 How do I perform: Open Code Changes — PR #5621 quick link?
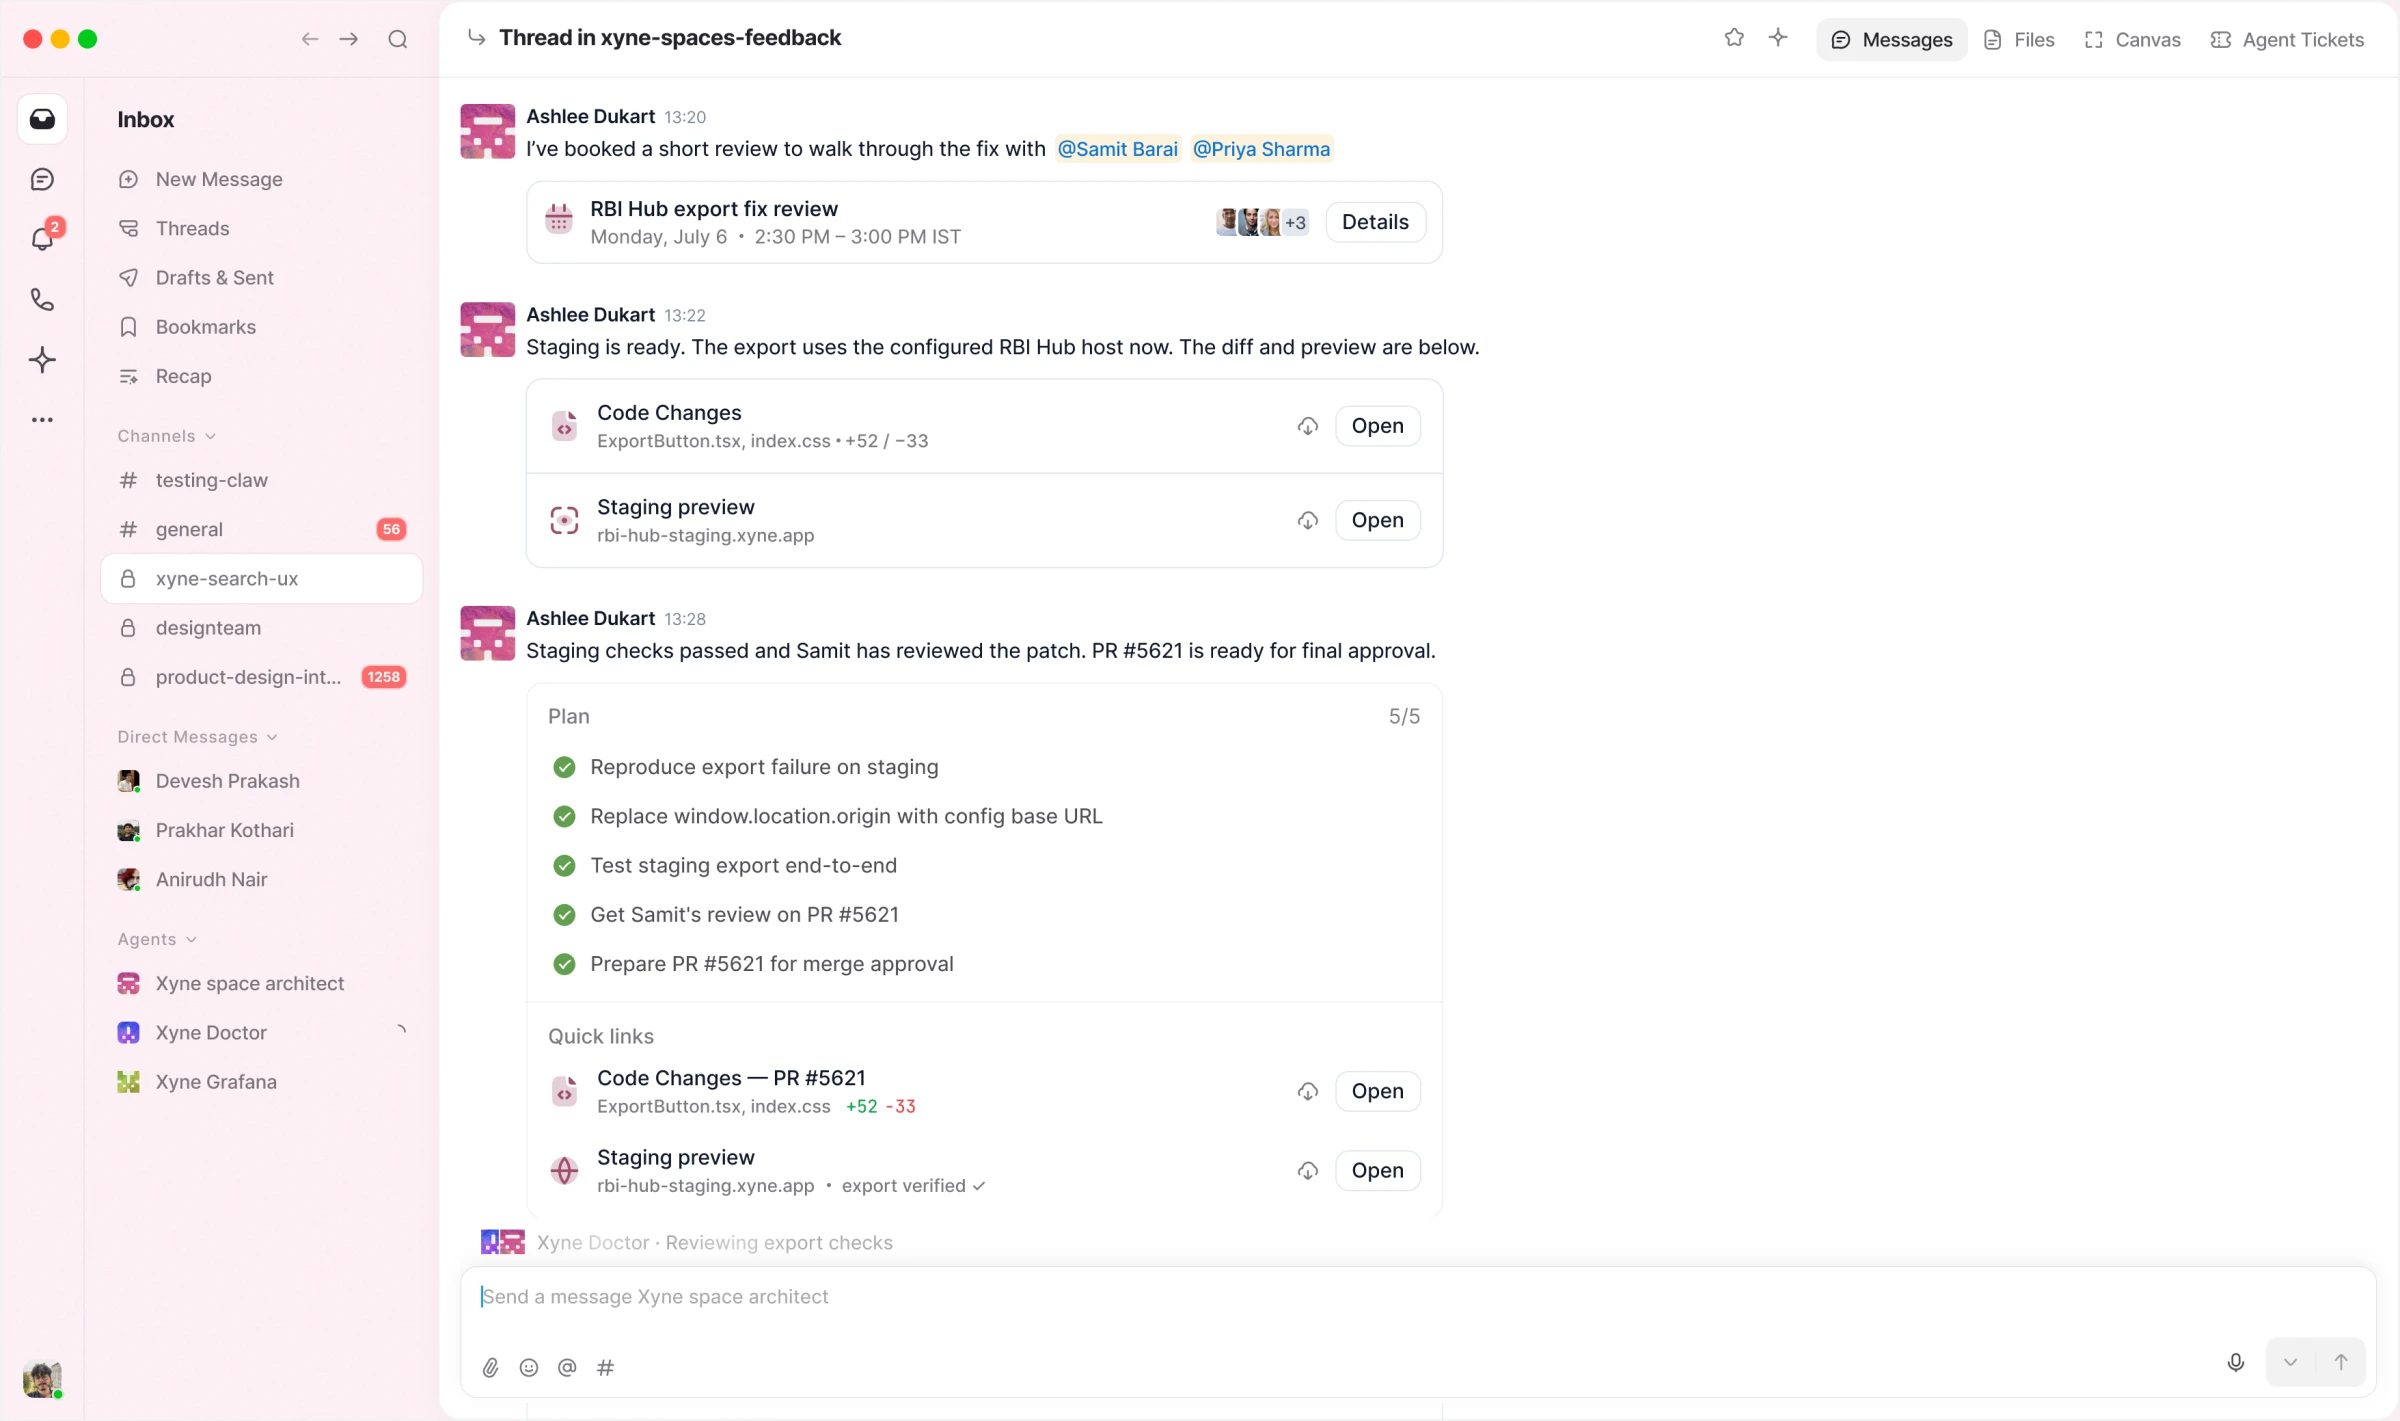(1377, 1091)
